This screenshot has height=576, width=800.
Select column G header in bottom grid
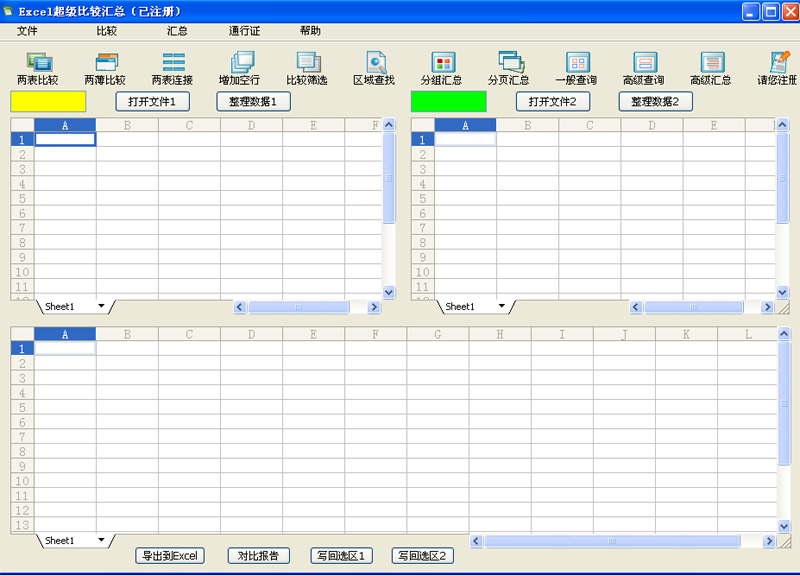[x=438, y=334]
